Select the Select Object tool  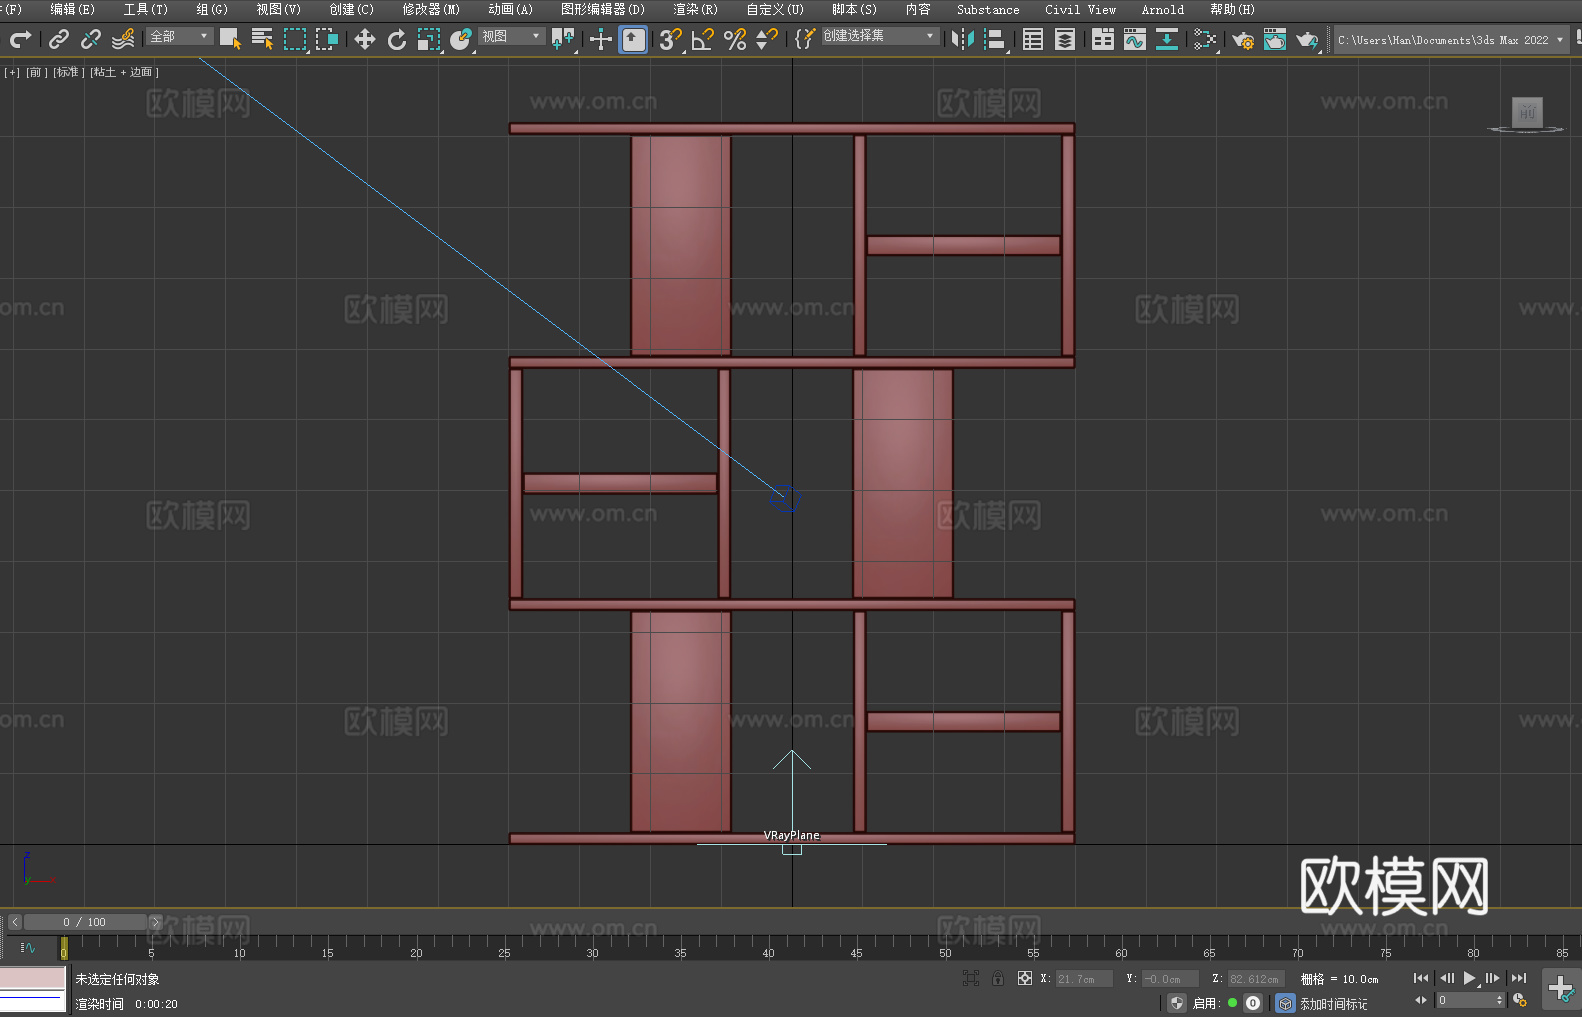230,39
